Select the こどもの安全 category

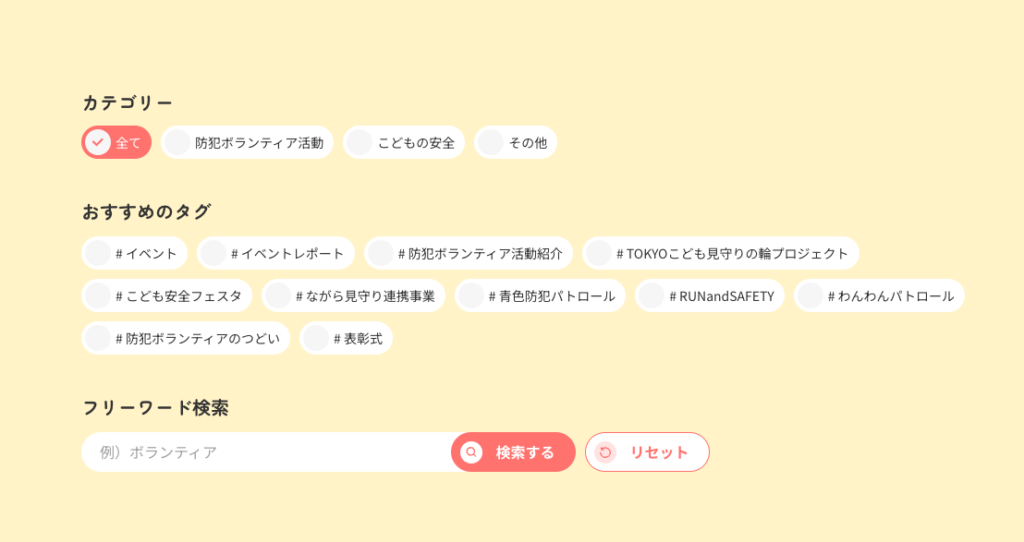pyautogui.click(x=404, y=142)
